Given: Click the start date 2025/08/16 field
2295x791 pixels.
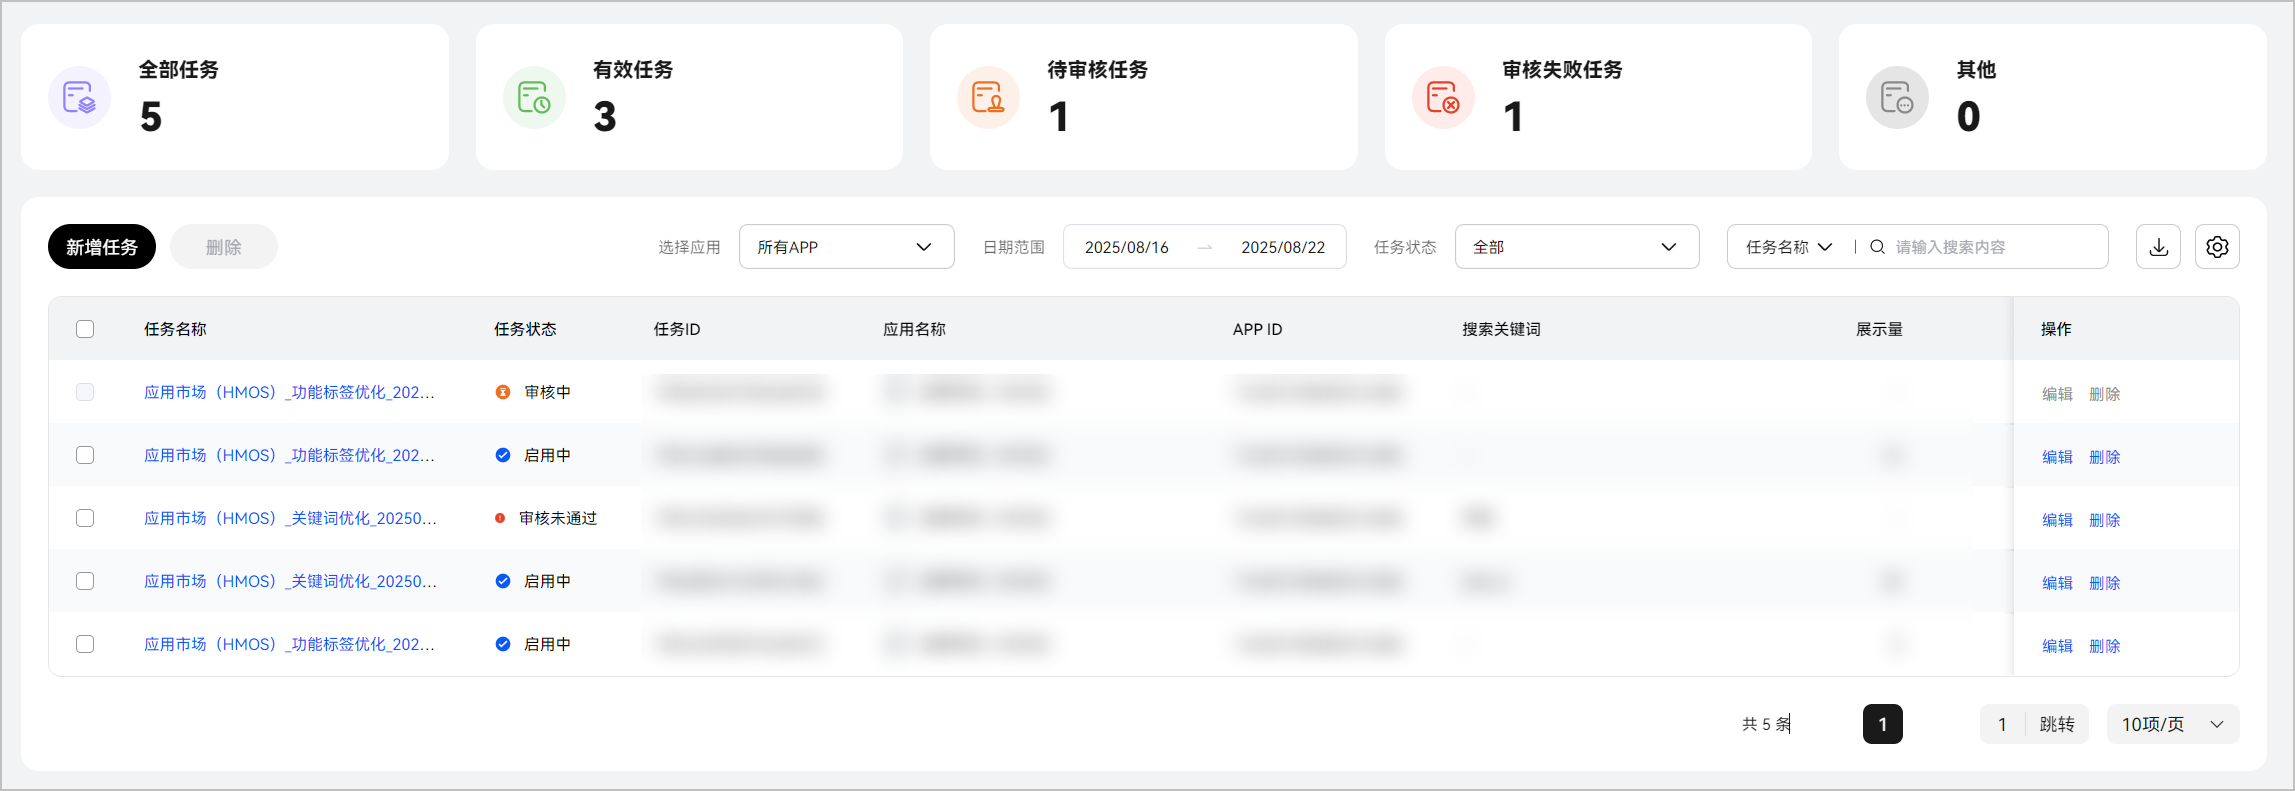Looking at the screenshot, I should [1126, 247].
